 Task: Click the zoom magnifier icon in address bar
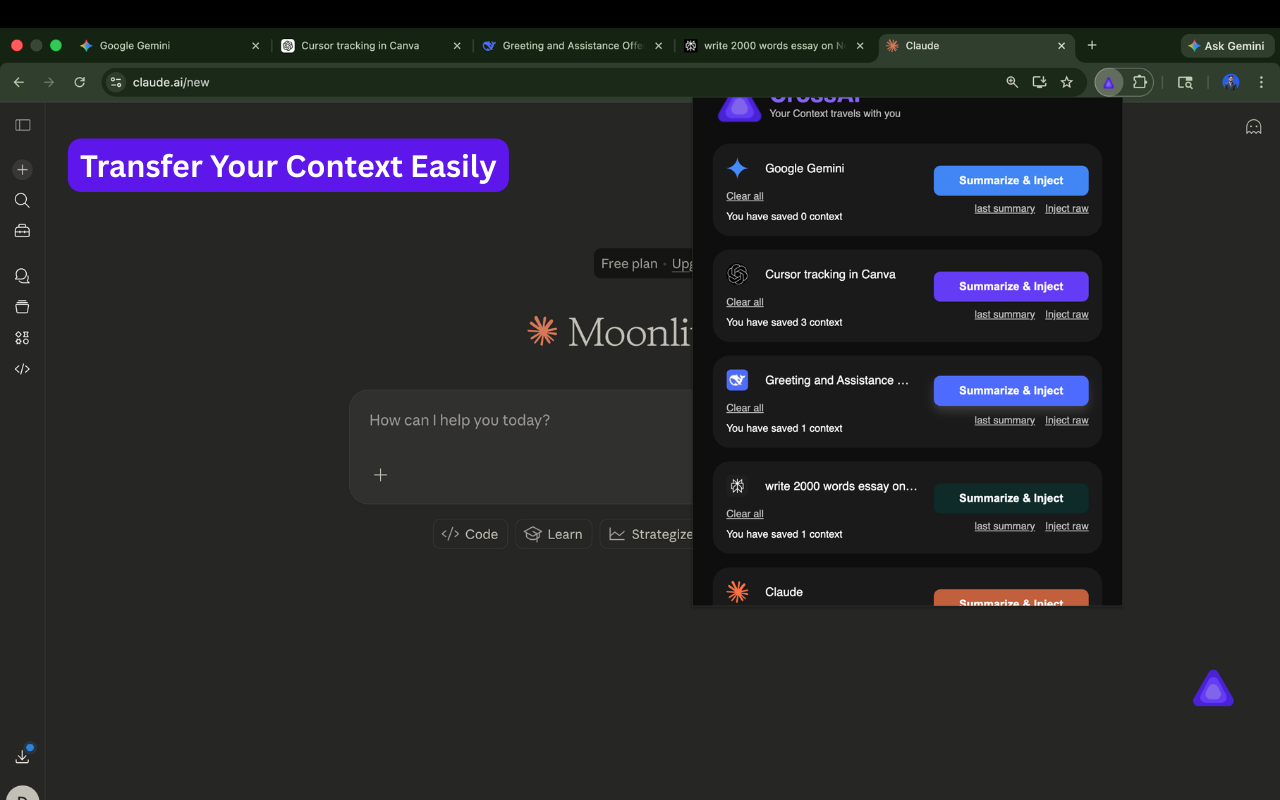pos(1012,83)
